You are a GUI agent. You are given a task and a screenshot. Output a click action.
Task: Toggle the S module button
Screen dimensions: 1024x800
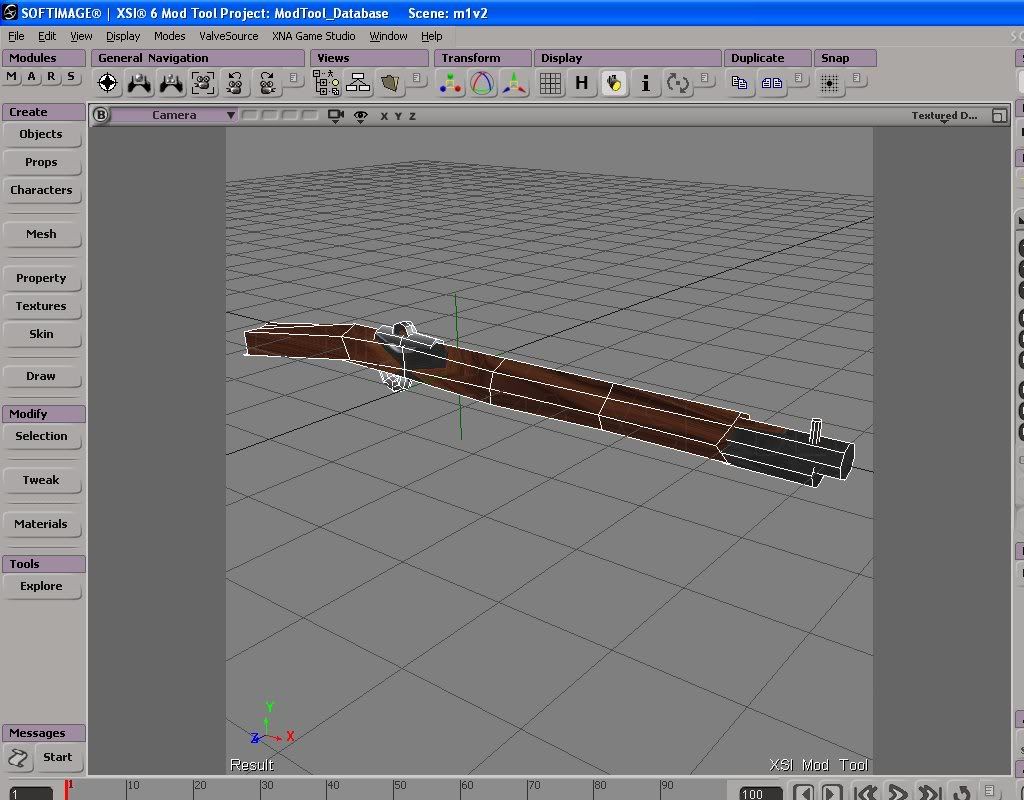71,77
